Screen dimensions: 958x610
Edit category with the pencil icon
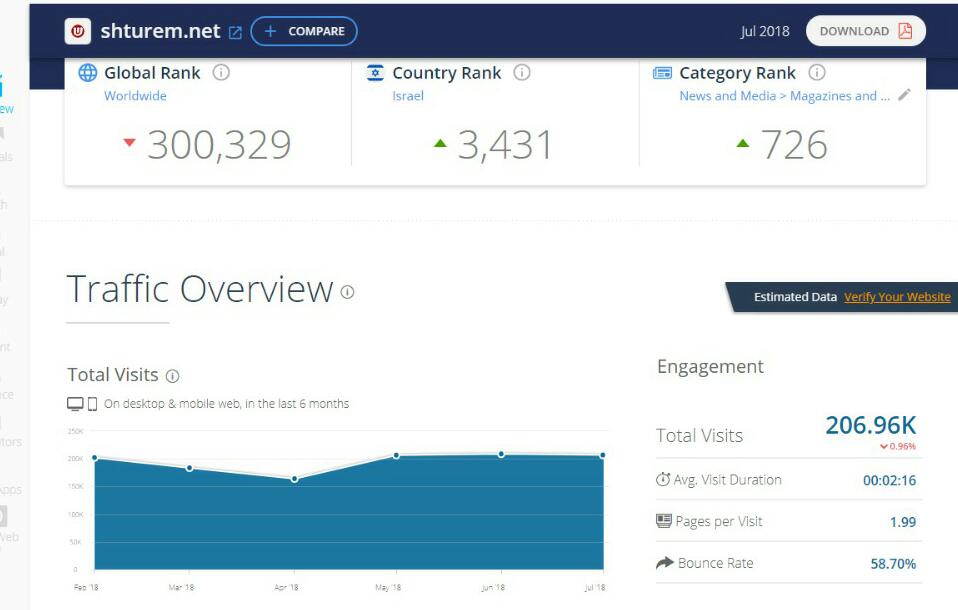click(x=904, y=95)
